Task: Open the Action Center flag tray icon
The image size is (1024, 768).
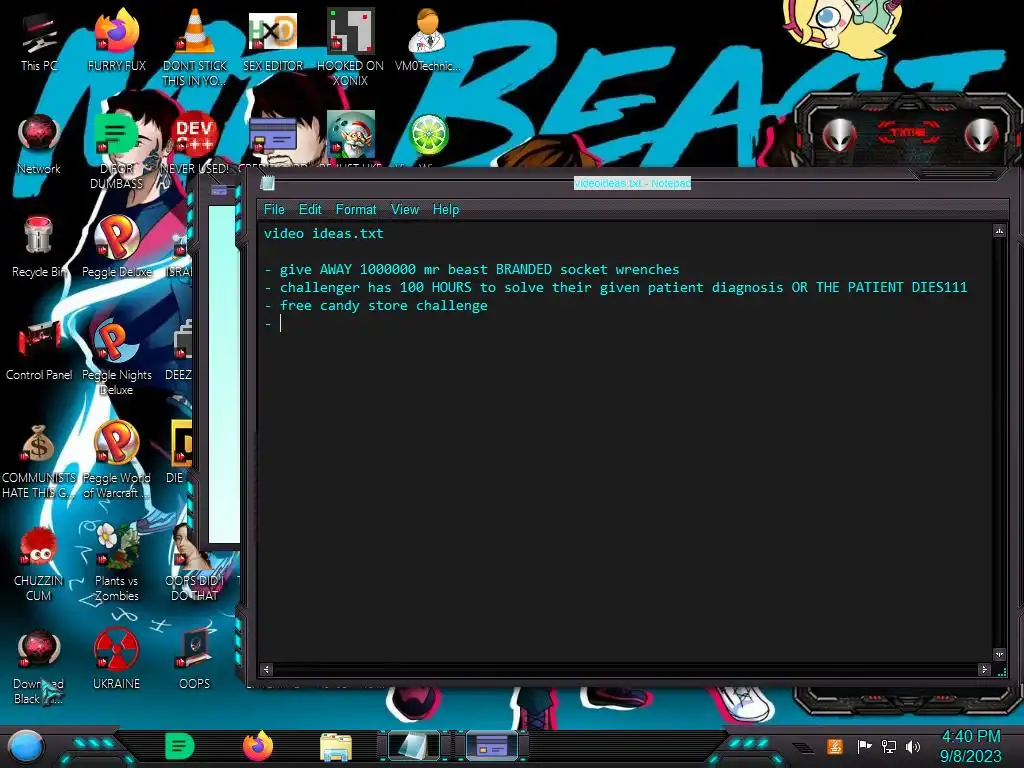Action: pos(864,746)
